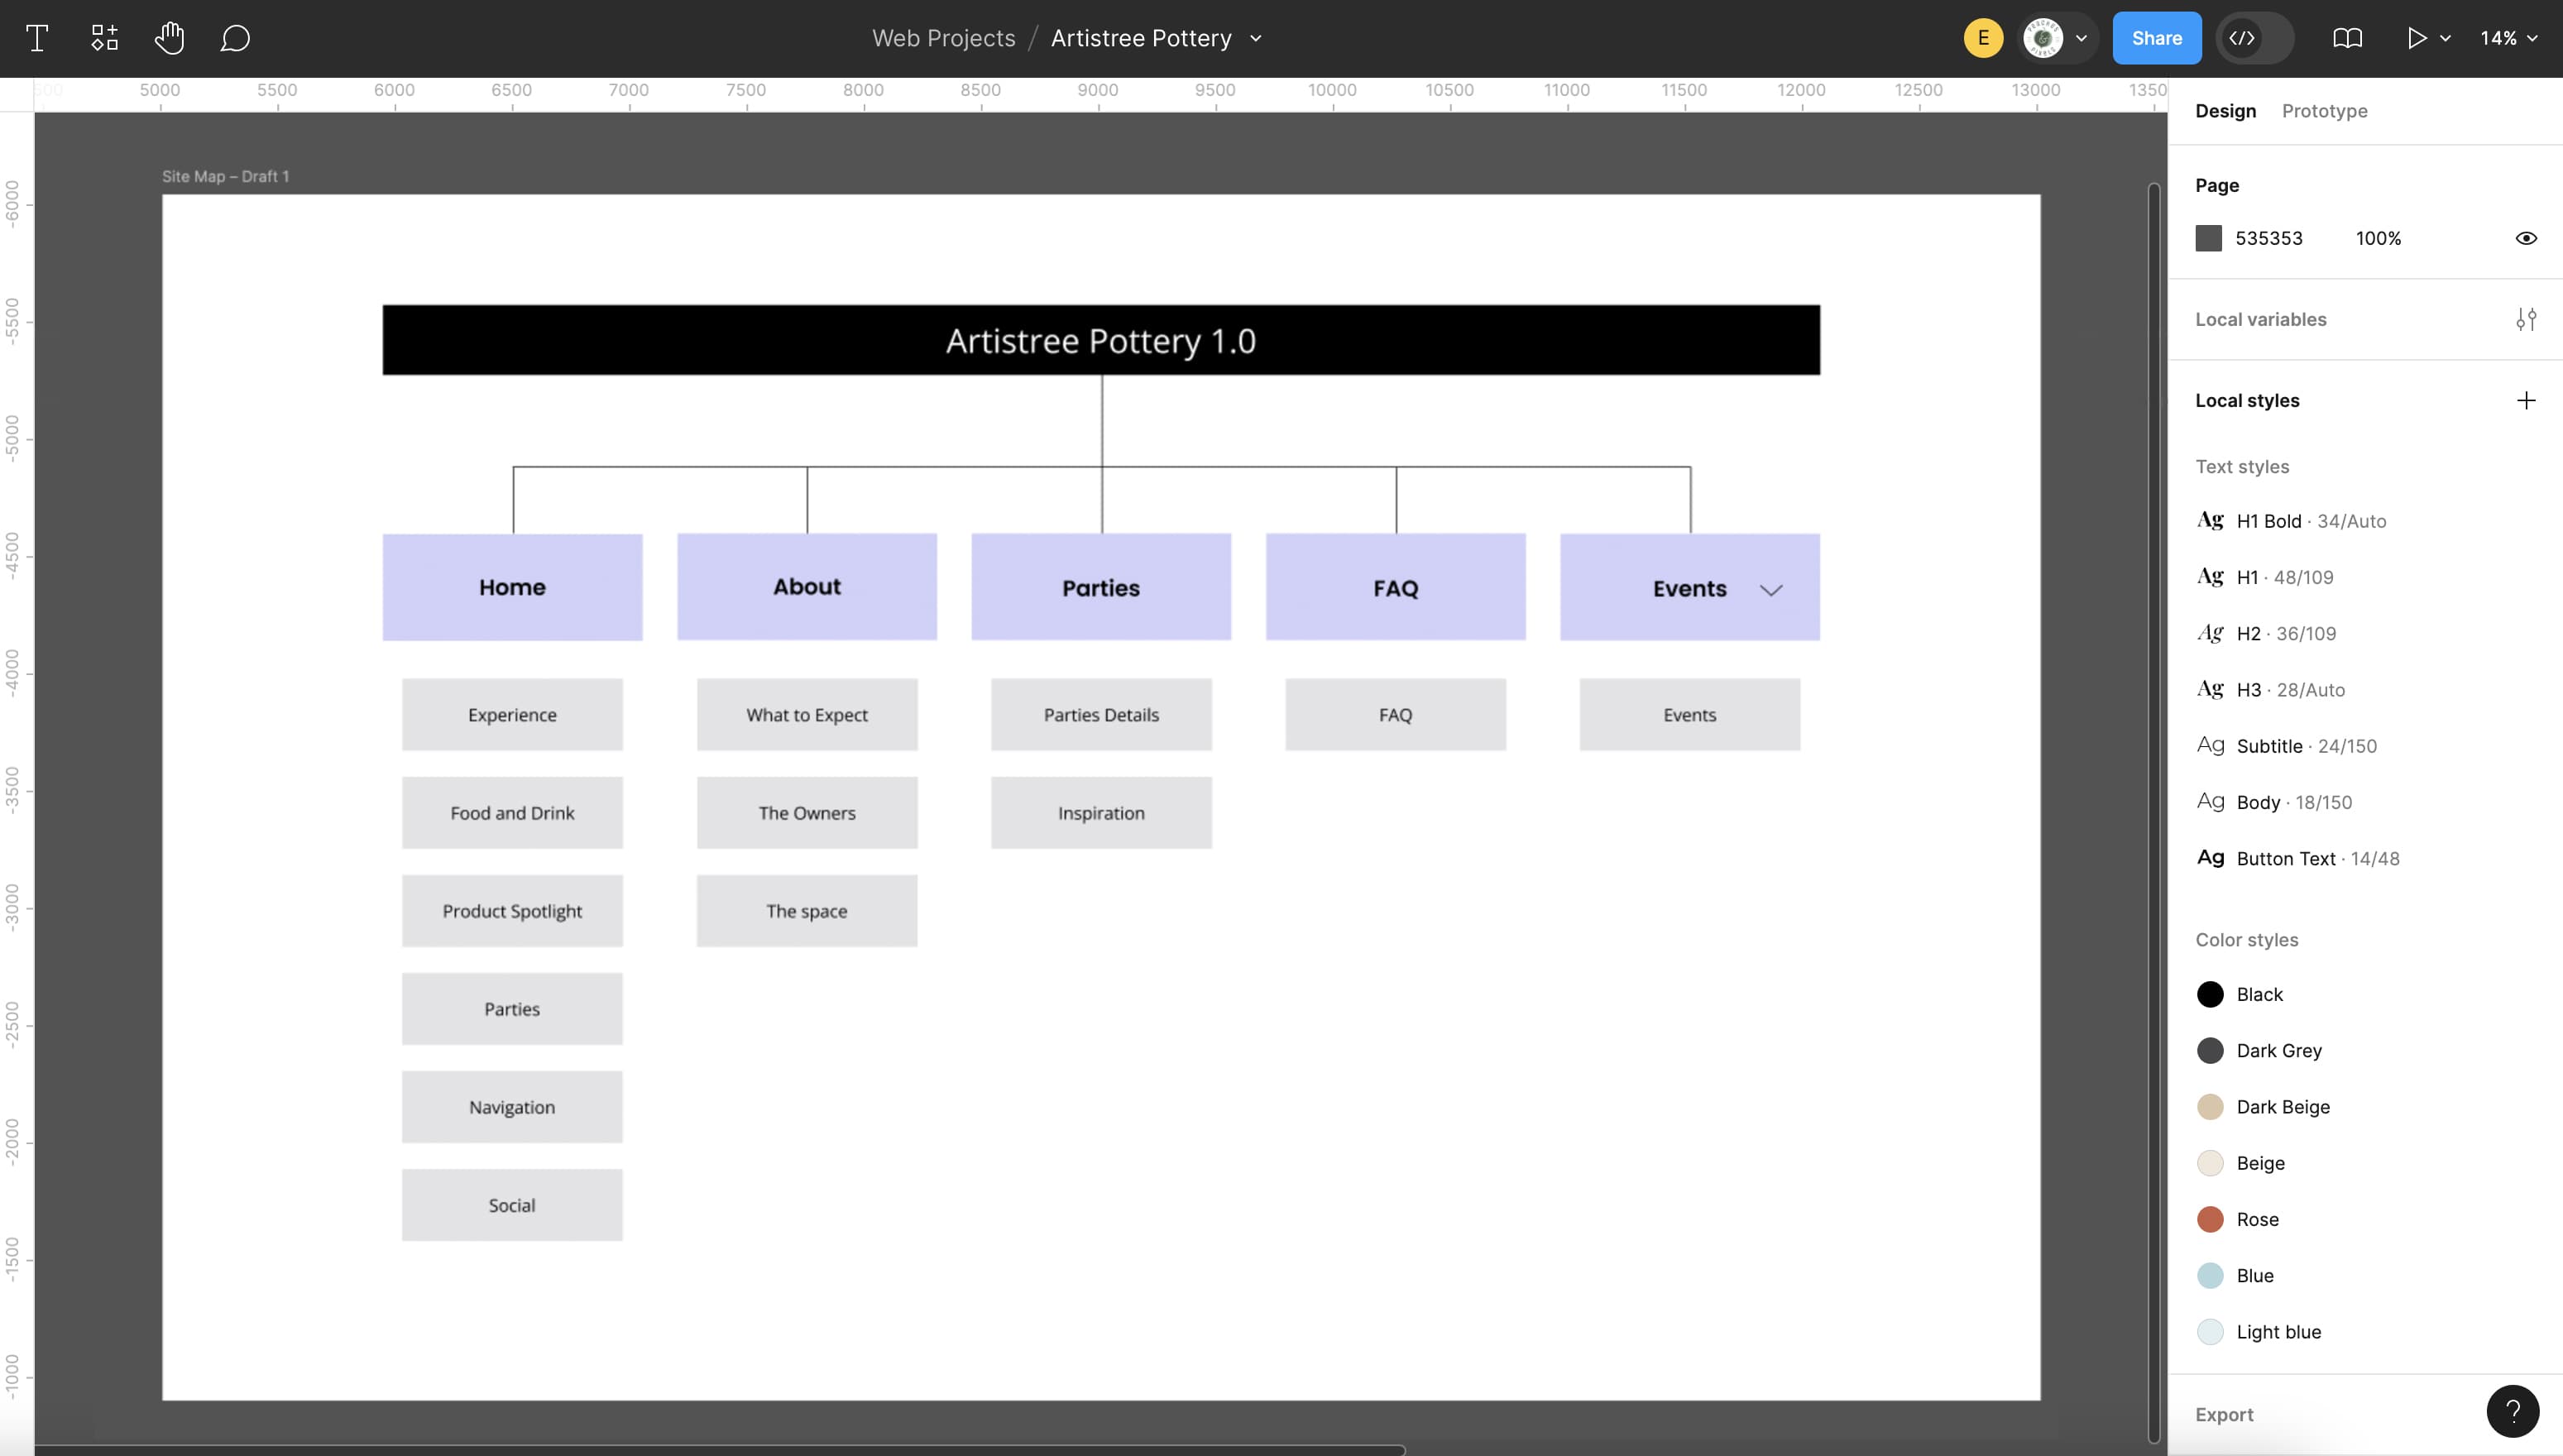Open the help question mark button
The image size is (2563, 1456).
point(2513,1411)
